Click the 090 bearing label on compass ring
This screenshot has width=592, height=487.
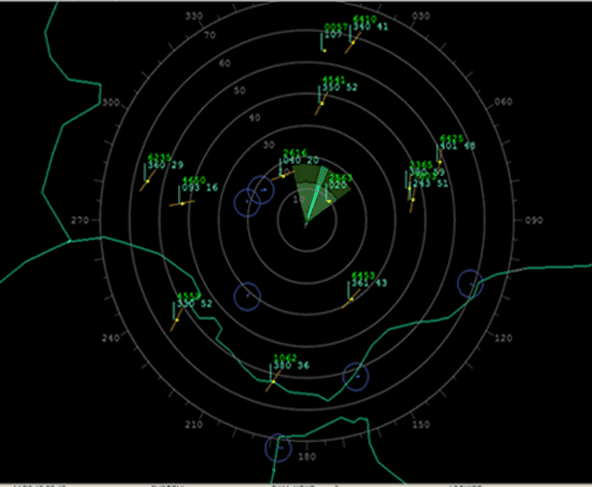[x=533, y=220]
